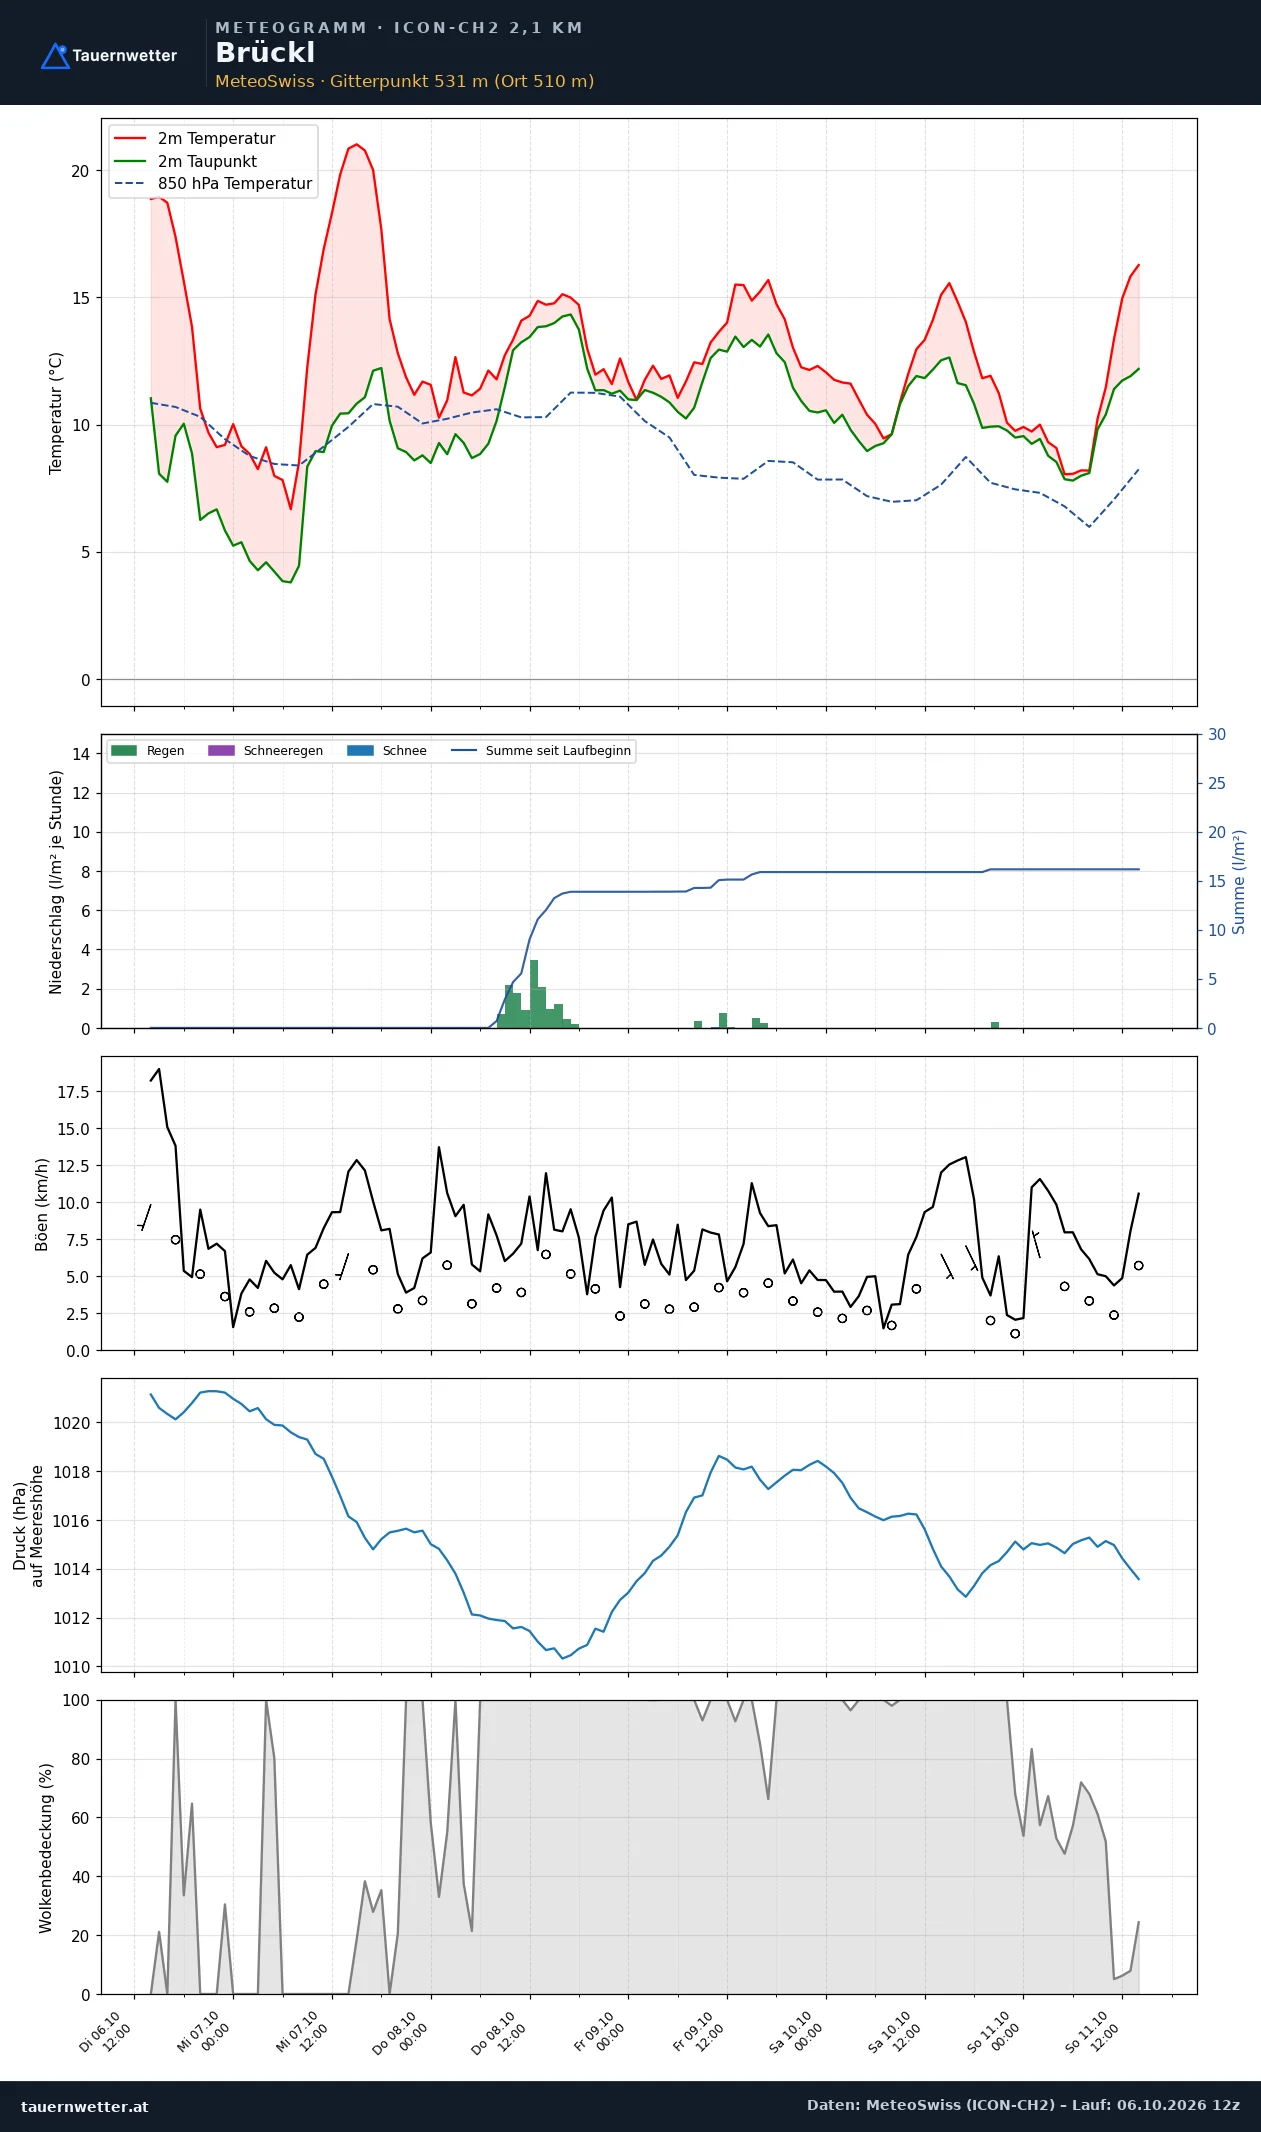Click the METEOGRAMM · ICON-CH2 2,1 KM heading

pyautogui.click(x=399, y=28)
